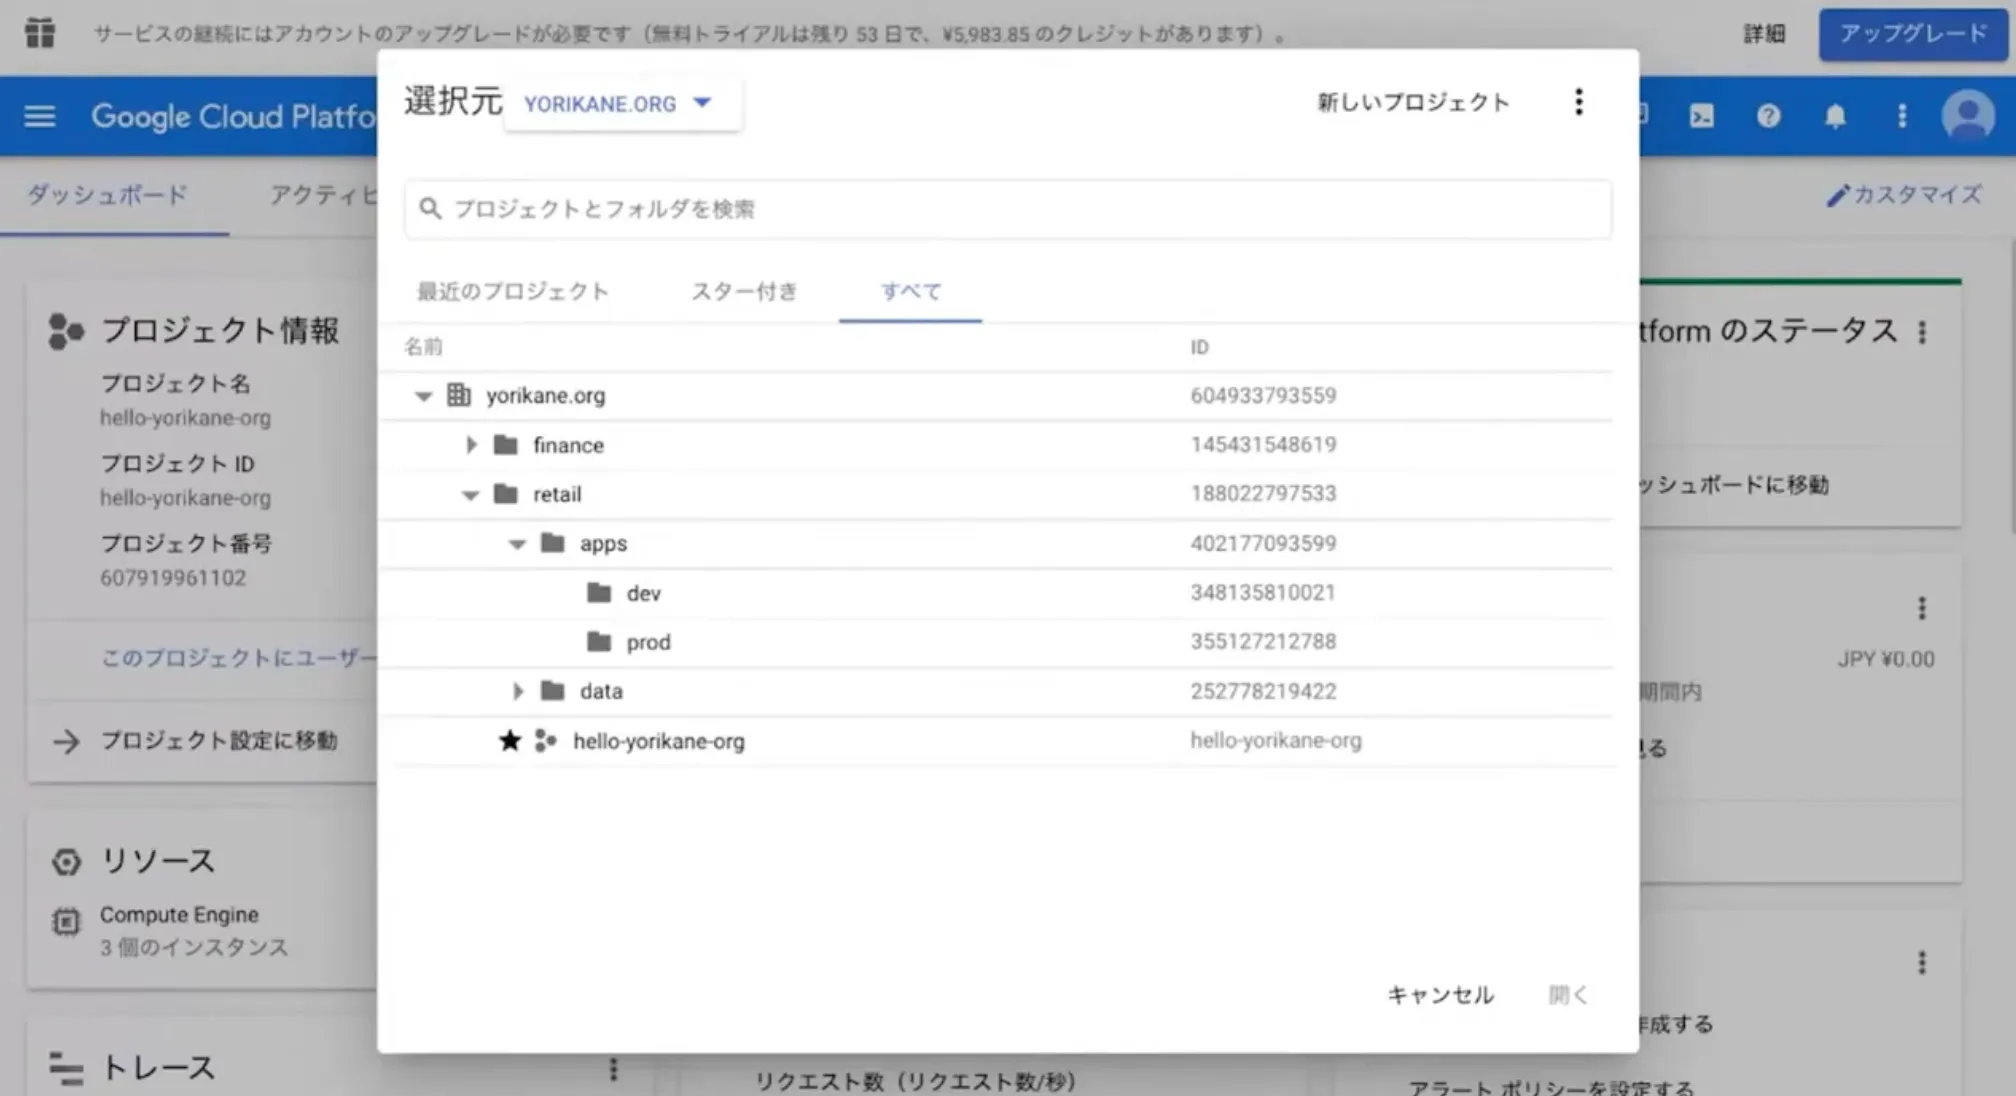Open dialog three-dot more options menu
The width and height of the screenshot is (2016, 1096).
click(x=1578, y=102)
